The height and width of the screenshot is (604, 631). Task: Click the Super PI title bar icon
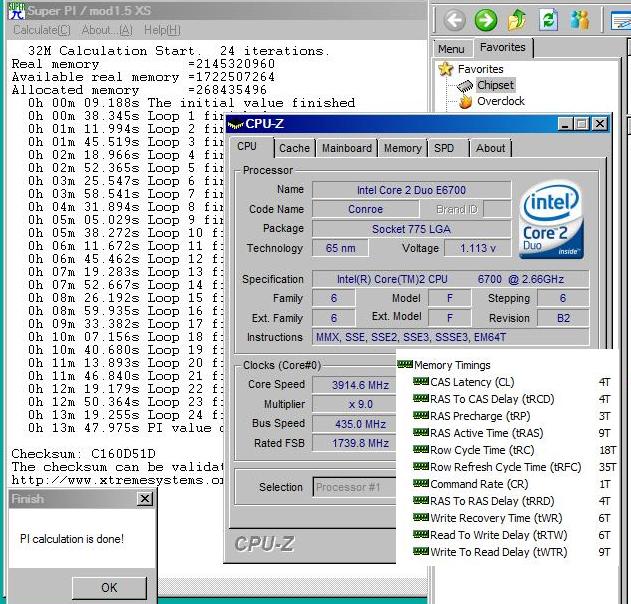tap(16, 11)
